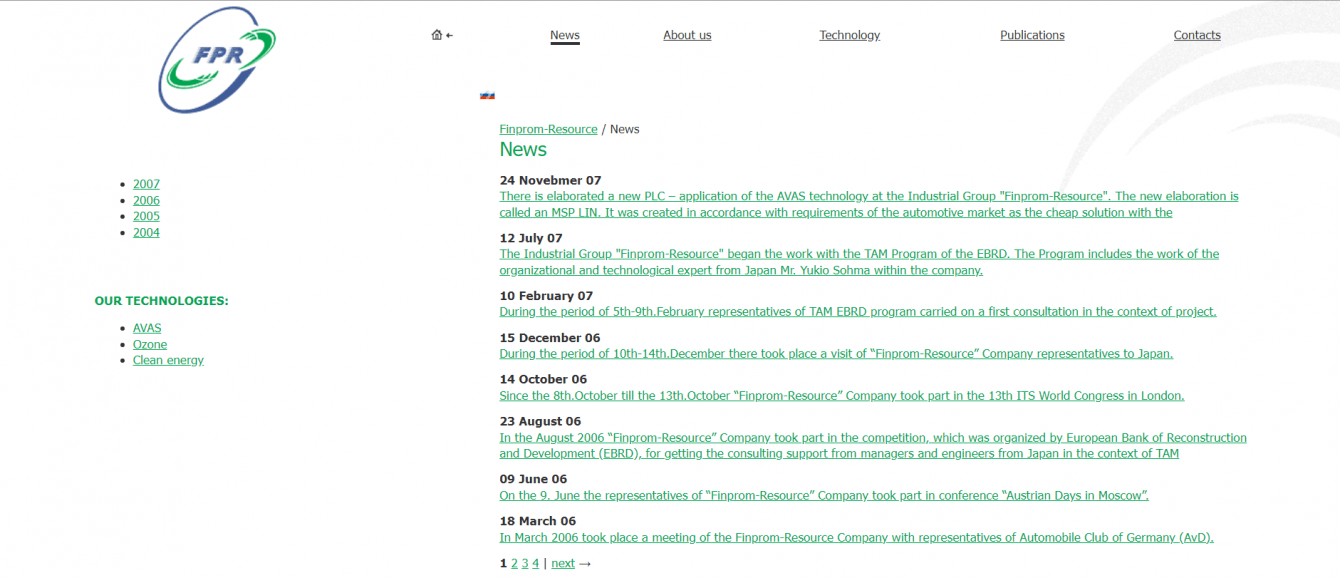Filter news by year 2006
The width and height of the screenshot is (1340, 578).
point(146,200)
